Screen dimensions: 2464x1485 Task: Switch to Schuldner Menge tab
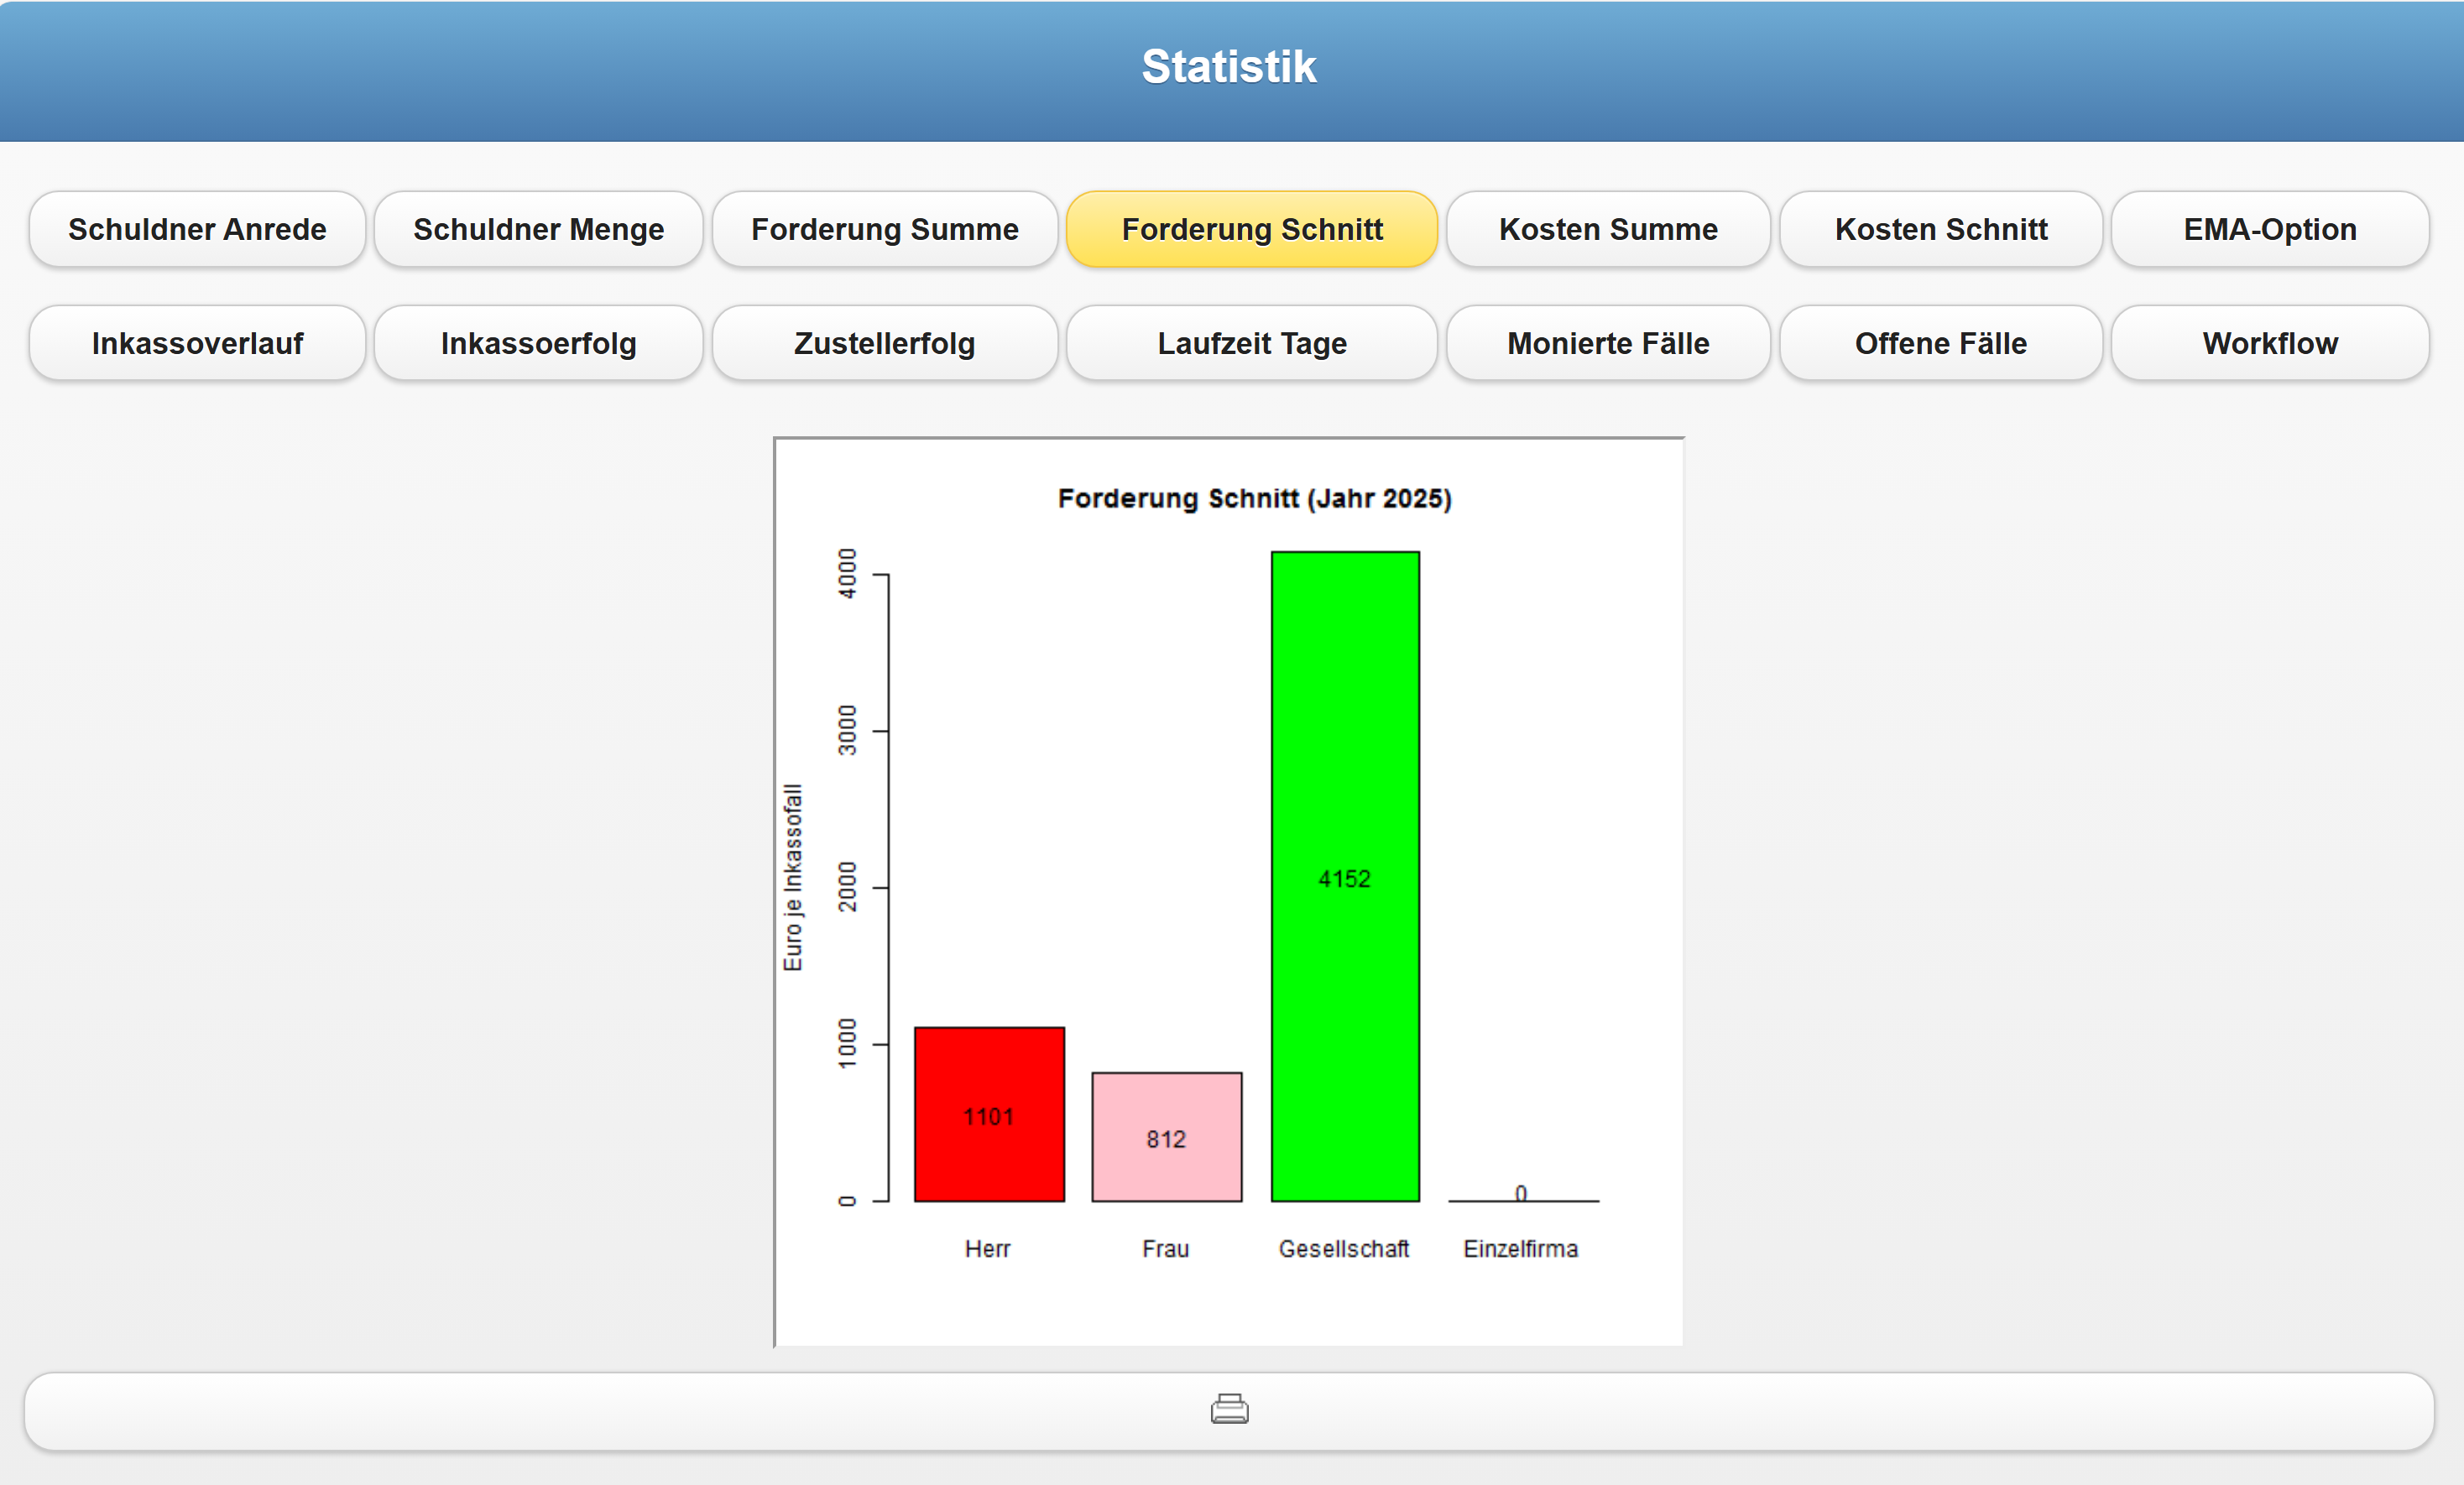[538, 229]
